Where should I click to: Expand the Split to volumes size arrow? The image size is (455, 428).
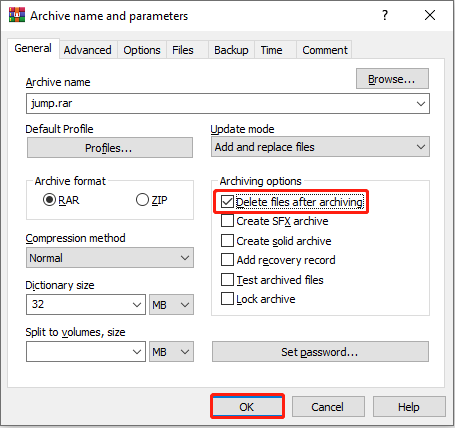(137, 352)
